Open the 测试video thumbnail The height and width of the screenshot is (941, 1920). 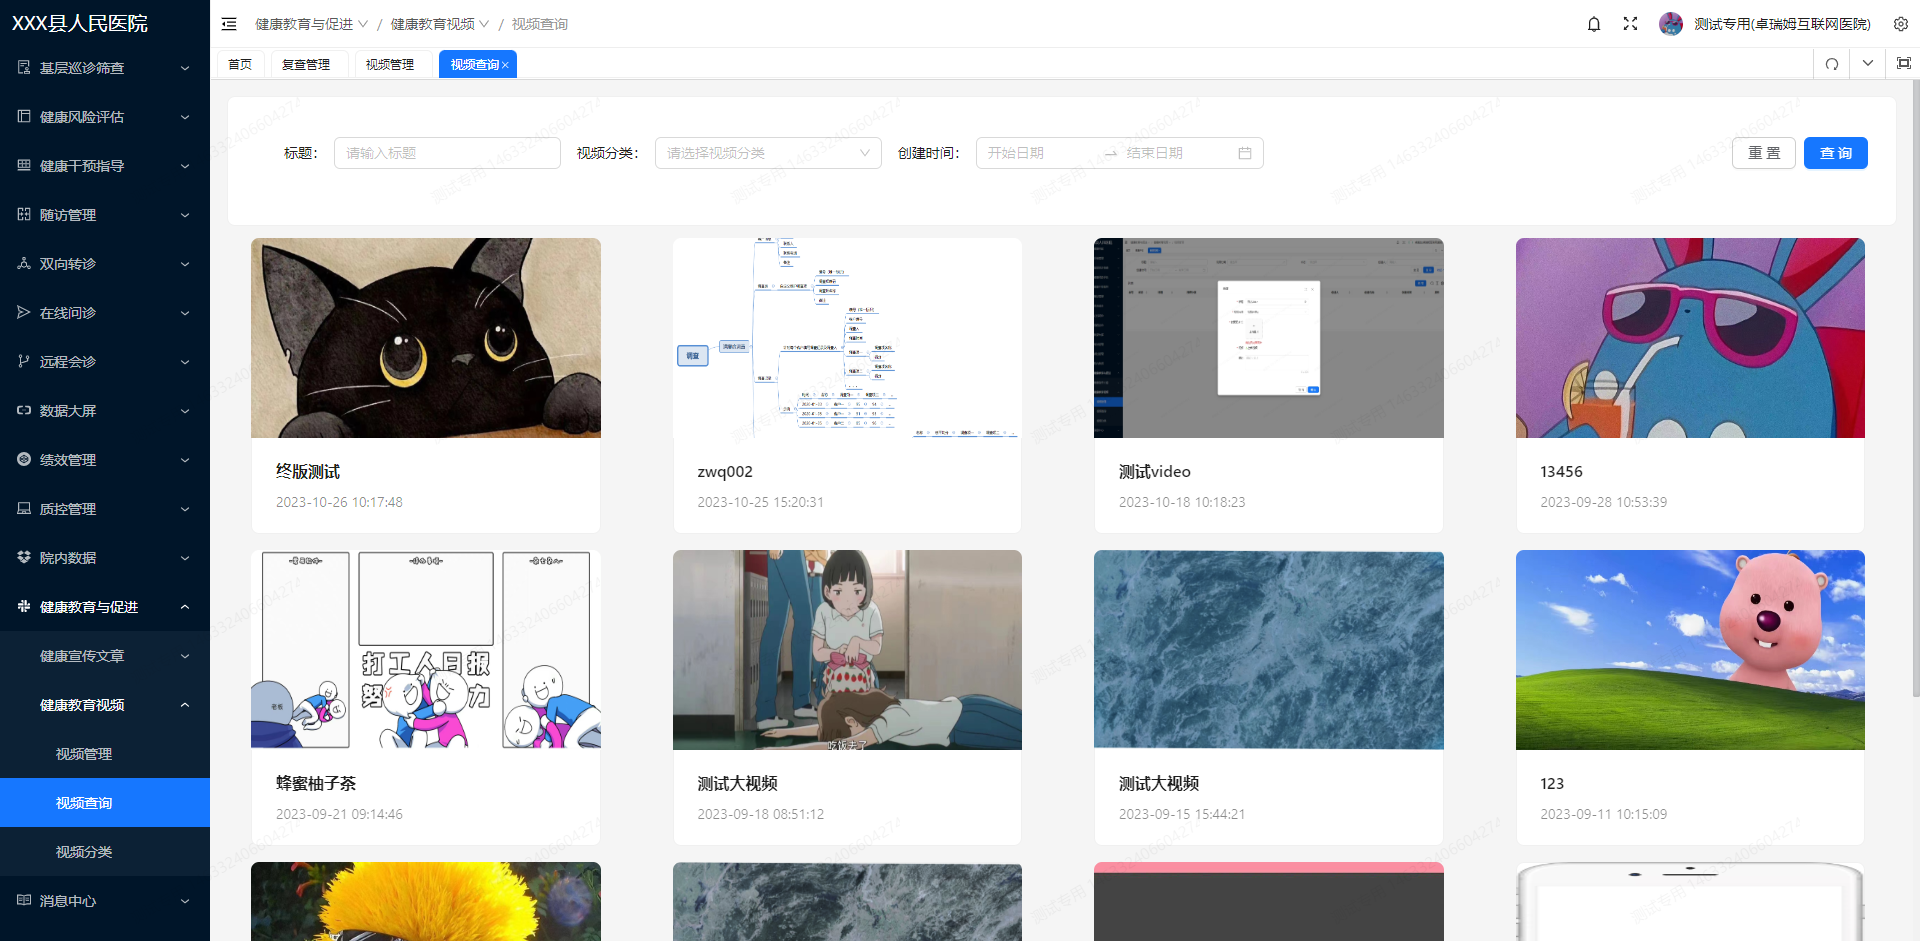(x=1269, y=338)
